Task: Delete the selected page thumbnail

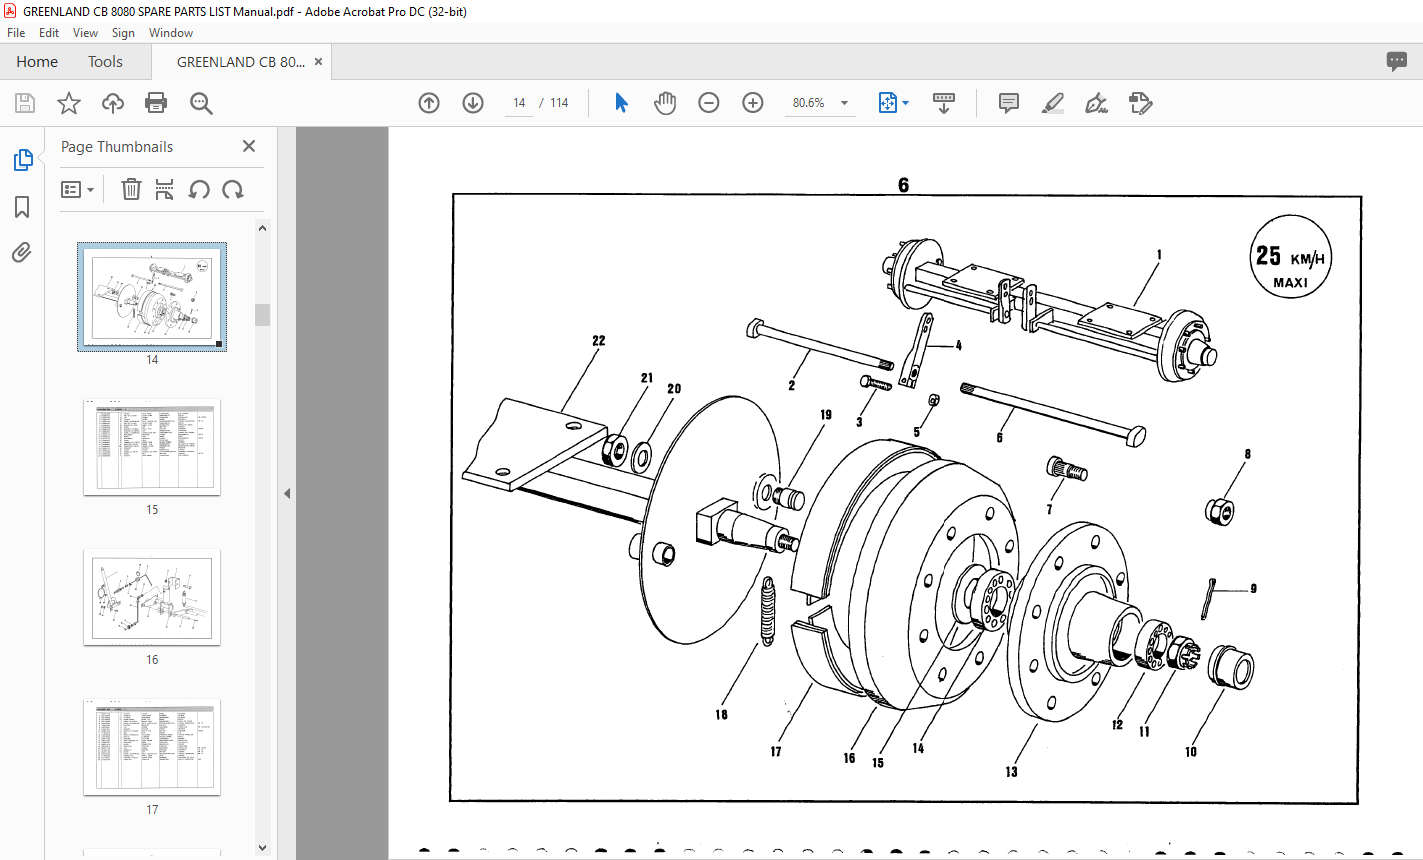Action: pos(131,189)
